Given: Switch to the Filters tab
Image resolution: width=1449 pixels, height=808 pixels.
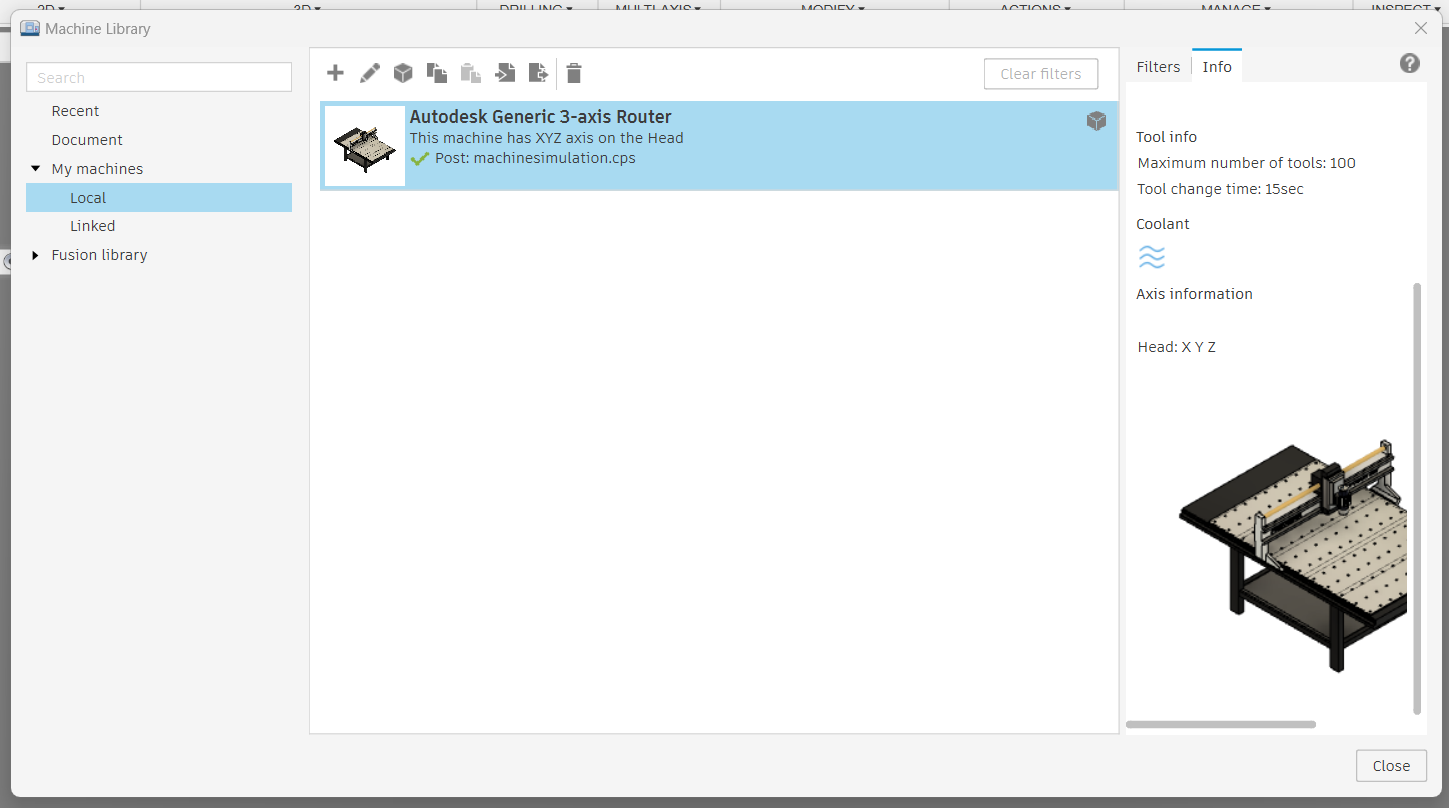Looking at the screenshot, I should pyautogui.click(x=1158, y=67).
